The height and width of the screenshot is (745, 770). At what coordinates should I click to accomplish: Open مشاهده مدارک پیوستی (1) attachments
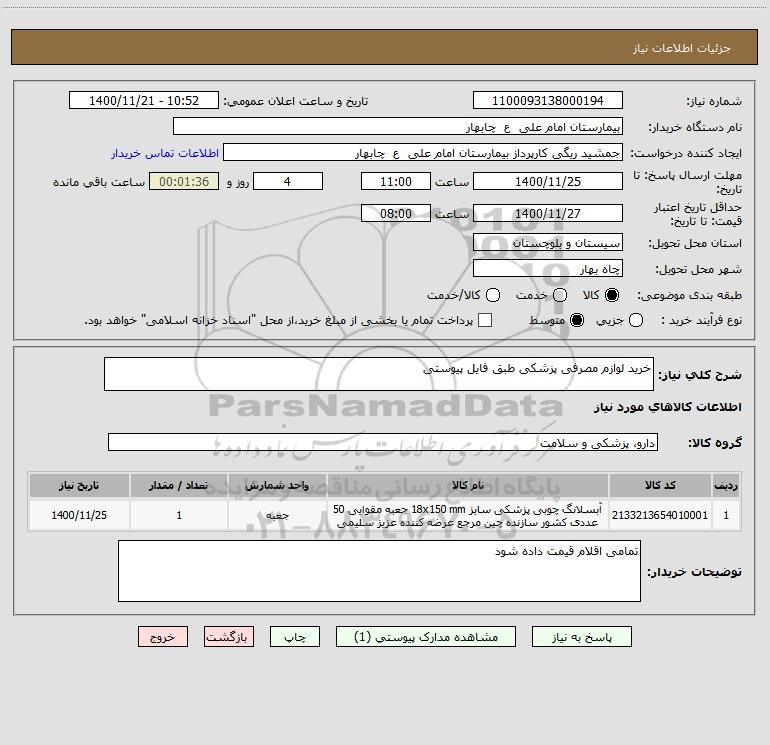(x=426, y=637)
